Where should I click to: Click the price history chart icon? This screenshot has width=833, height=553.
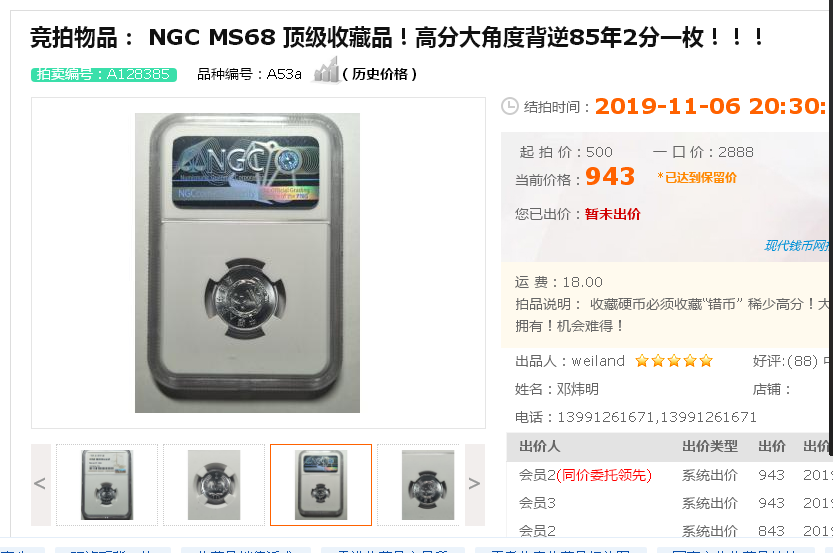(326, 70)
